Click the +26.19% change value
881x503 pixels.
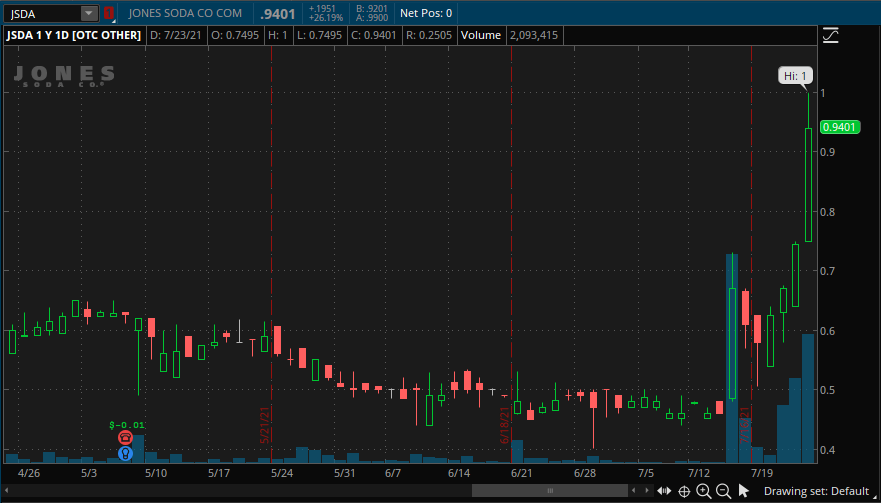point(326,18)
